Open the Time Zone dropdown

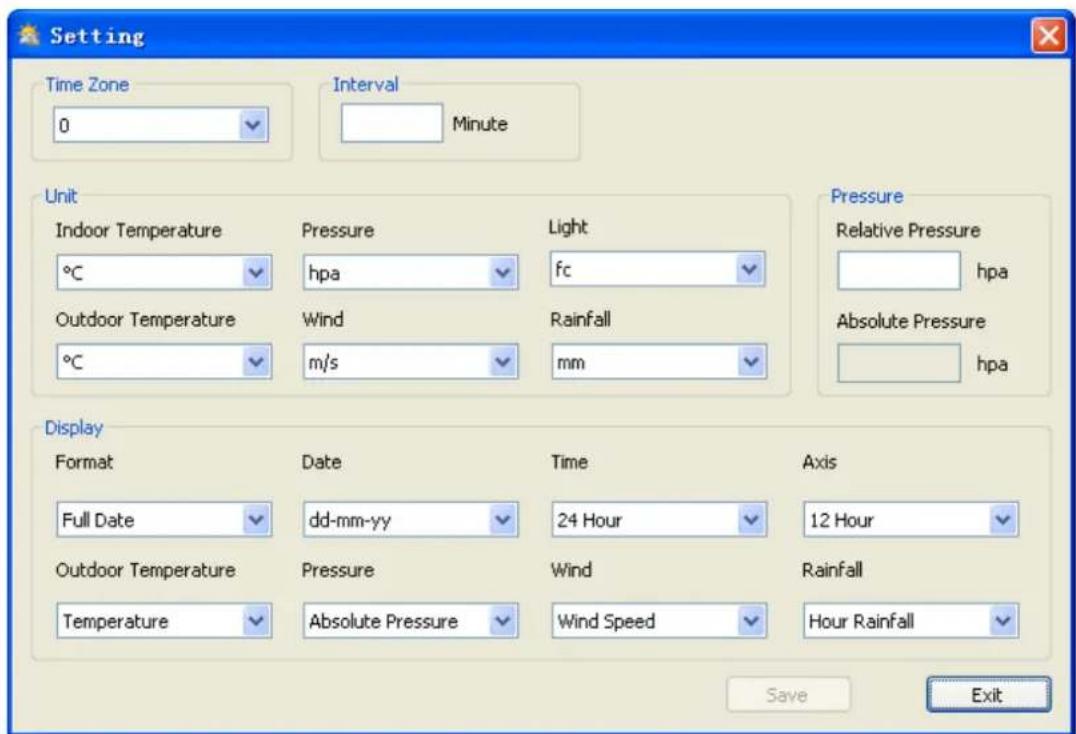253,126
